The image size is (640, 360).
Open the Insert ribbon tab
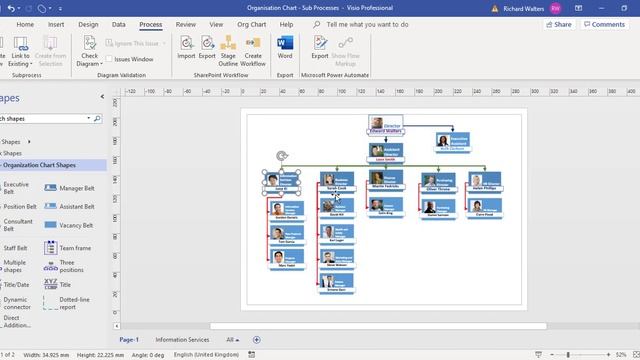click(x=56, y=24)
